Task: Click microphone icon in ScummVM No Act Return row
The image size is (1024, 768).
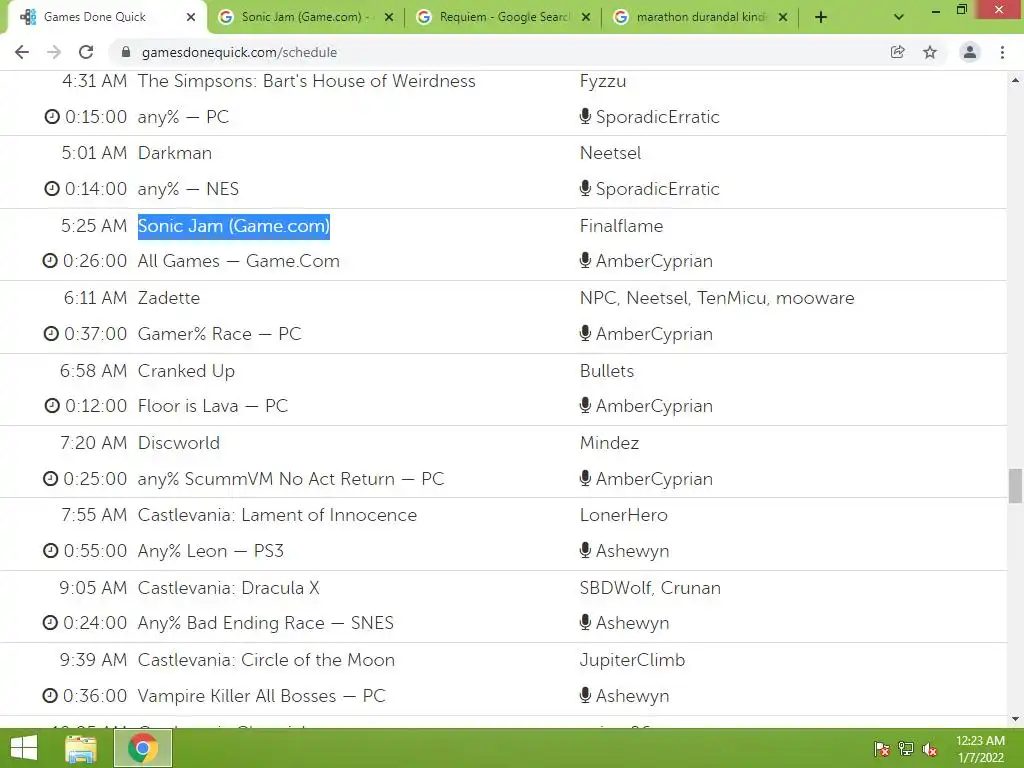Action: [585, 478]
